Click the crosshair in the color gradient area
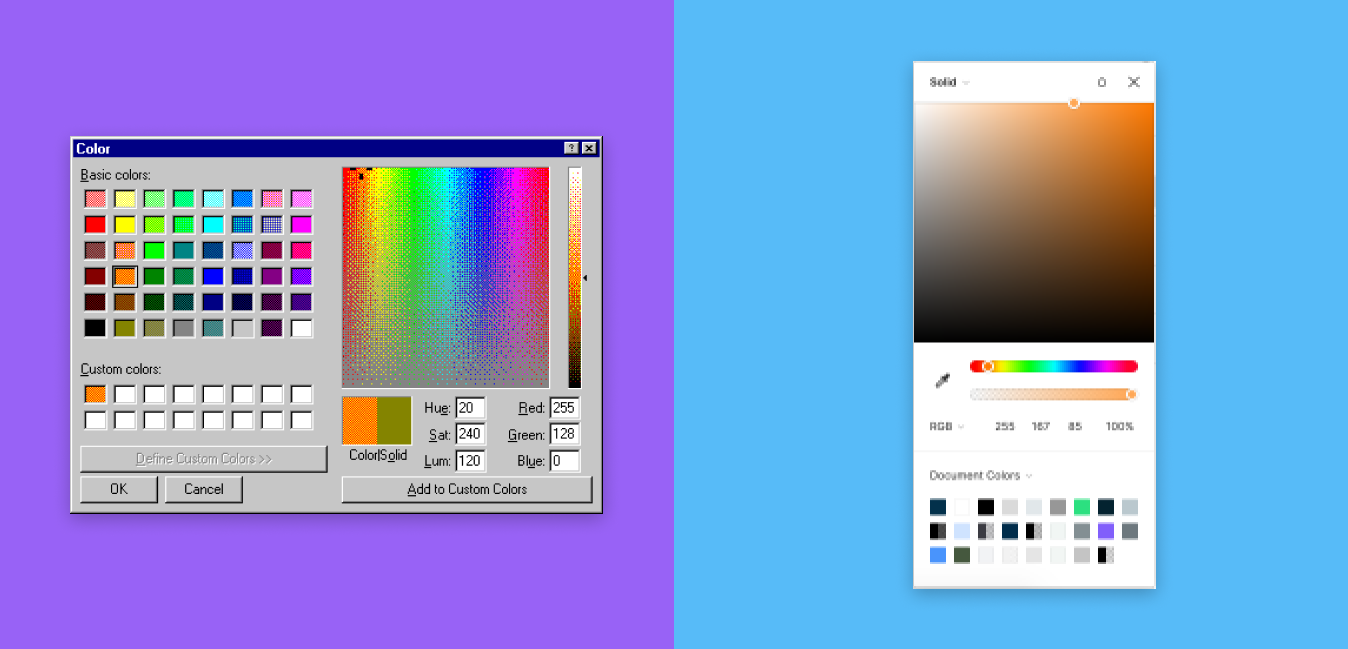The height and width of the screenshot is (649, 1348). coord(362,174)
